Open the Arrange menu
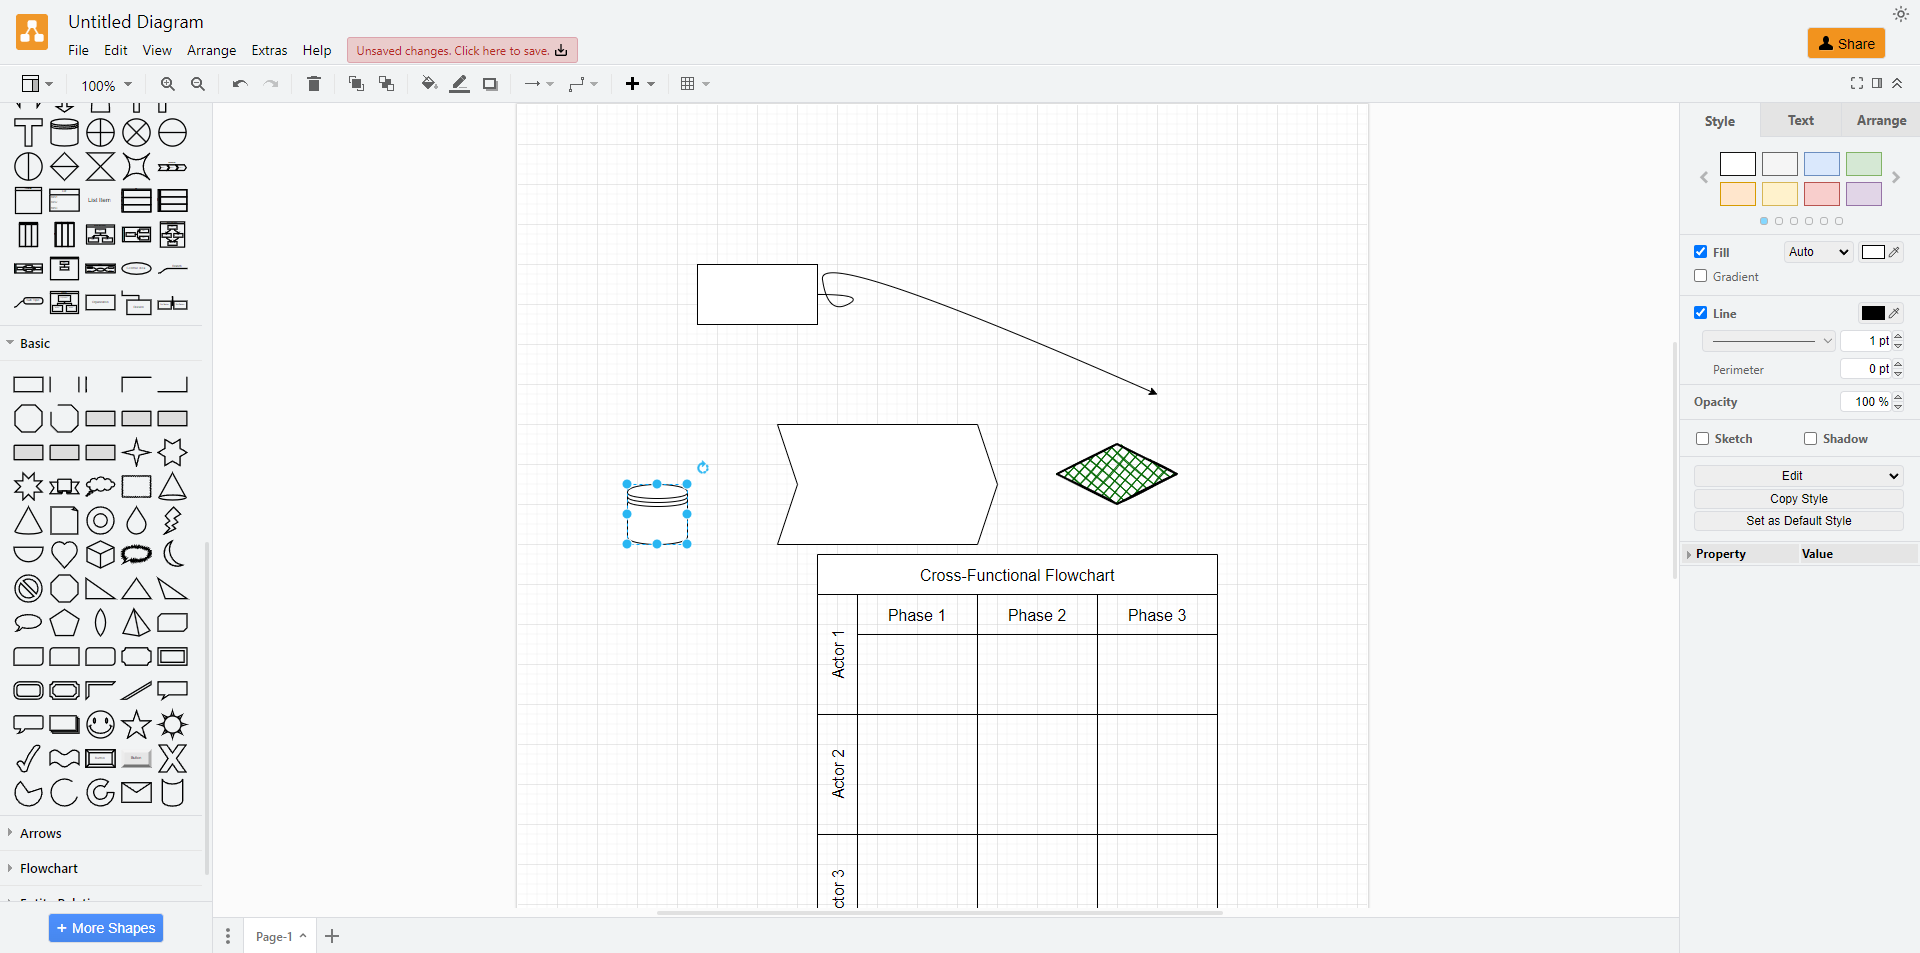Image resolution: width=1920 pixels, height=953 pixels. coord(212,50)
